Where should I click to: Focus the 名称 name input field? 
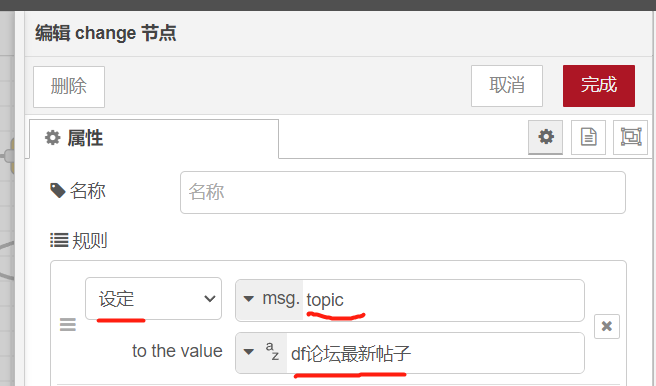click(x=403, y=192)
